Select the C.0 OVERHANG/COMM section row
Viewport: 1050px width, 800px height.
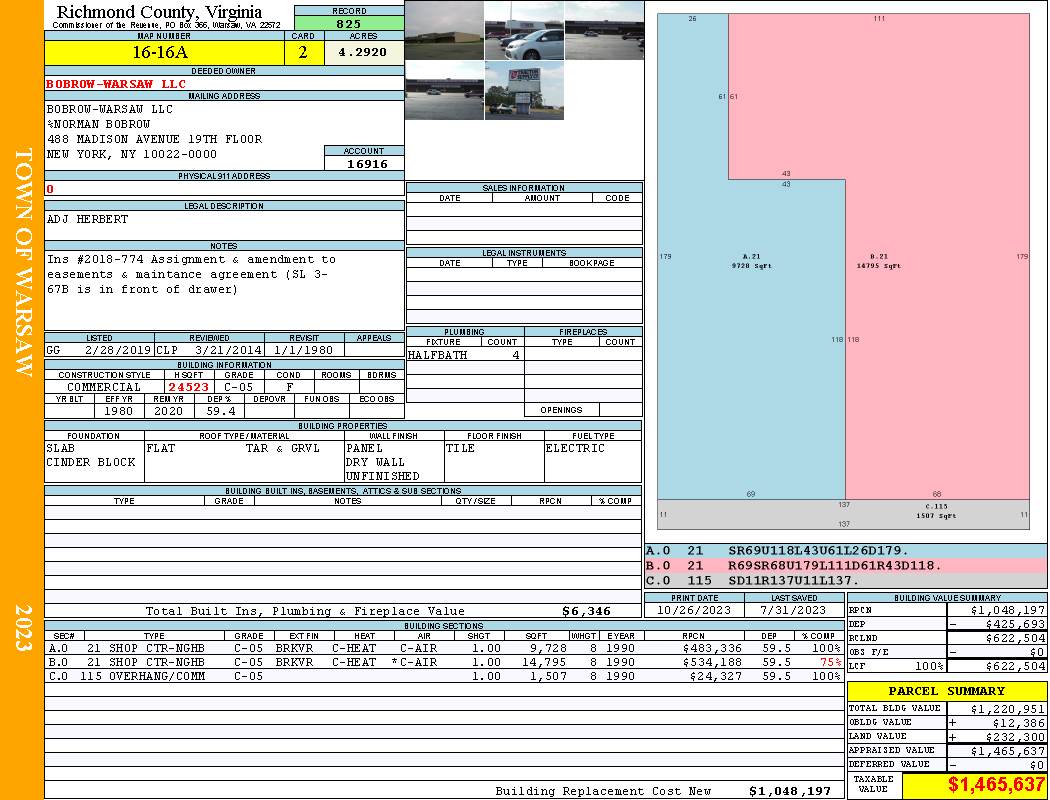pos(444,676)
